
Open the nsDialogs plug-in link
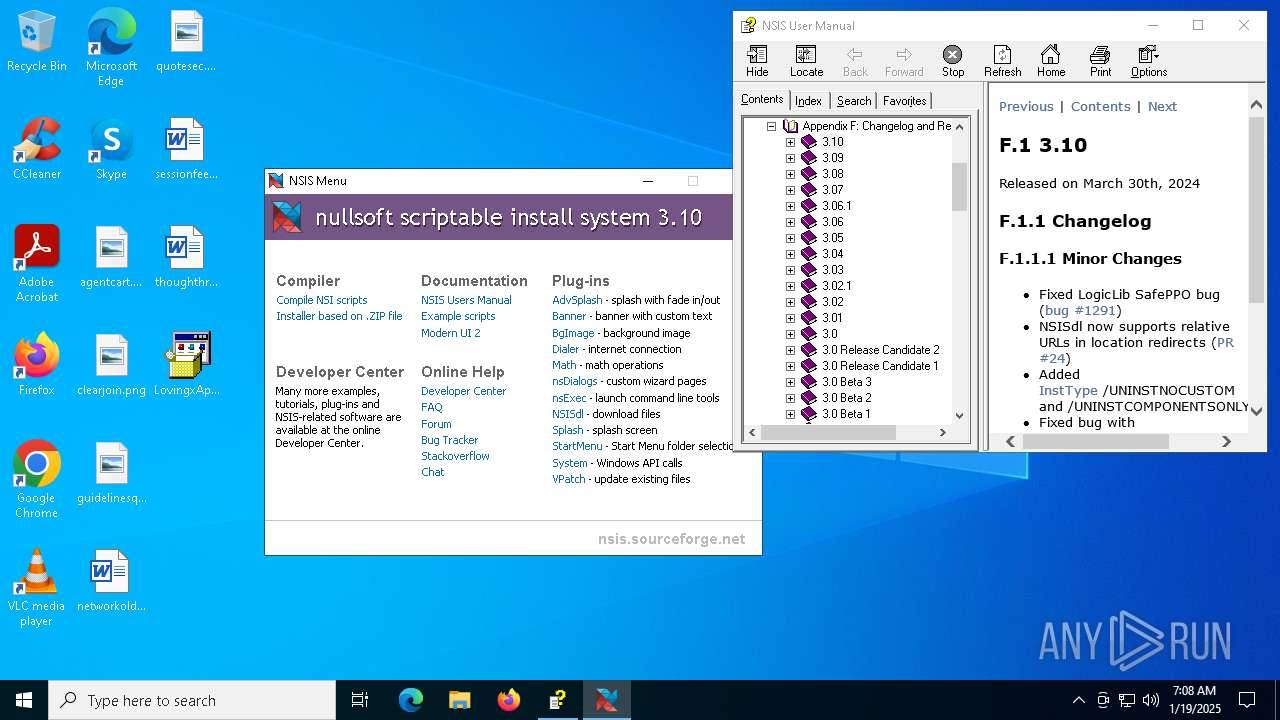[x=574, y=381]
